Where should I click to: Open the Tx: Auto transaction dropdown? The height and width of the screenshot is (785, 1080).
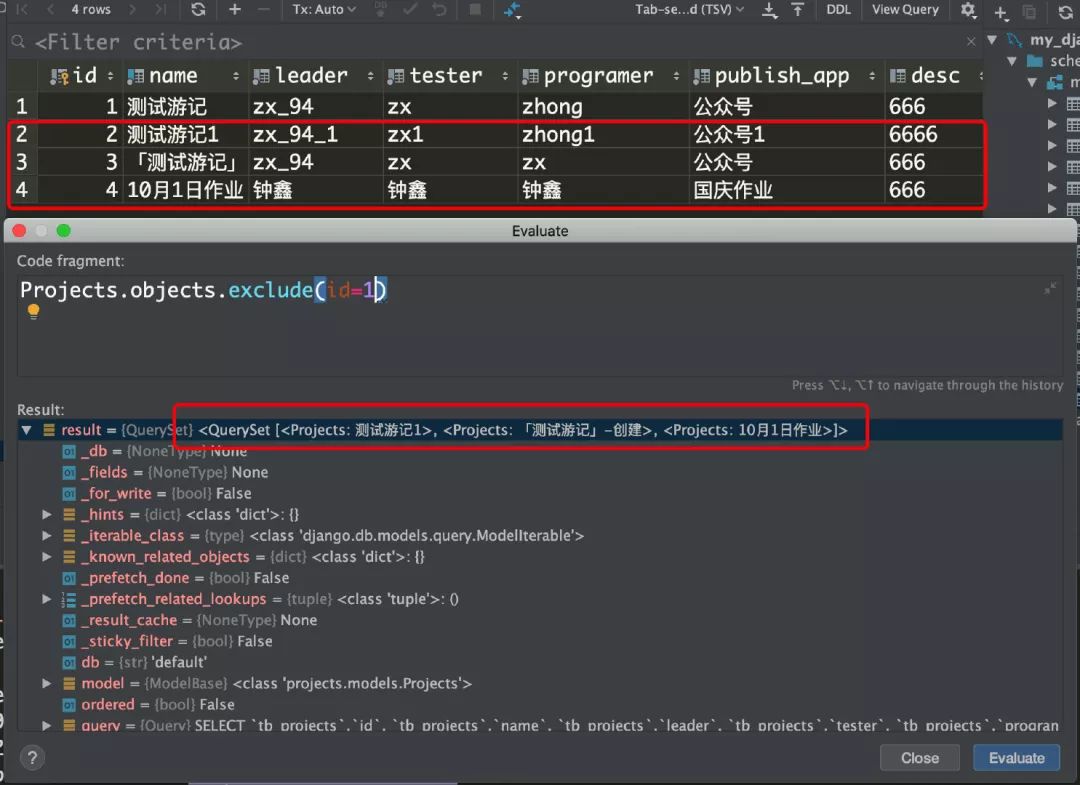(x=324, y=10)
